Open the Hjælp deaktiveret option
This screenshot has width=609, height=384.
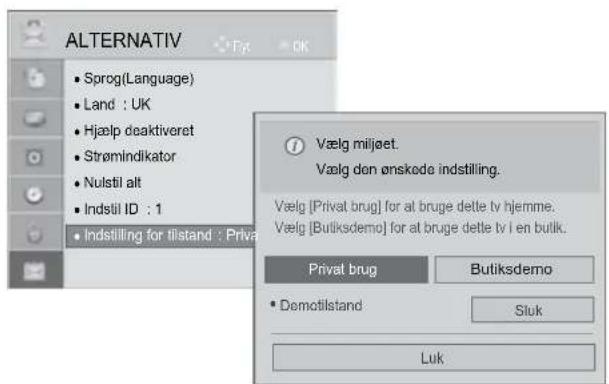pyautogui.click(x=134, y=131)
